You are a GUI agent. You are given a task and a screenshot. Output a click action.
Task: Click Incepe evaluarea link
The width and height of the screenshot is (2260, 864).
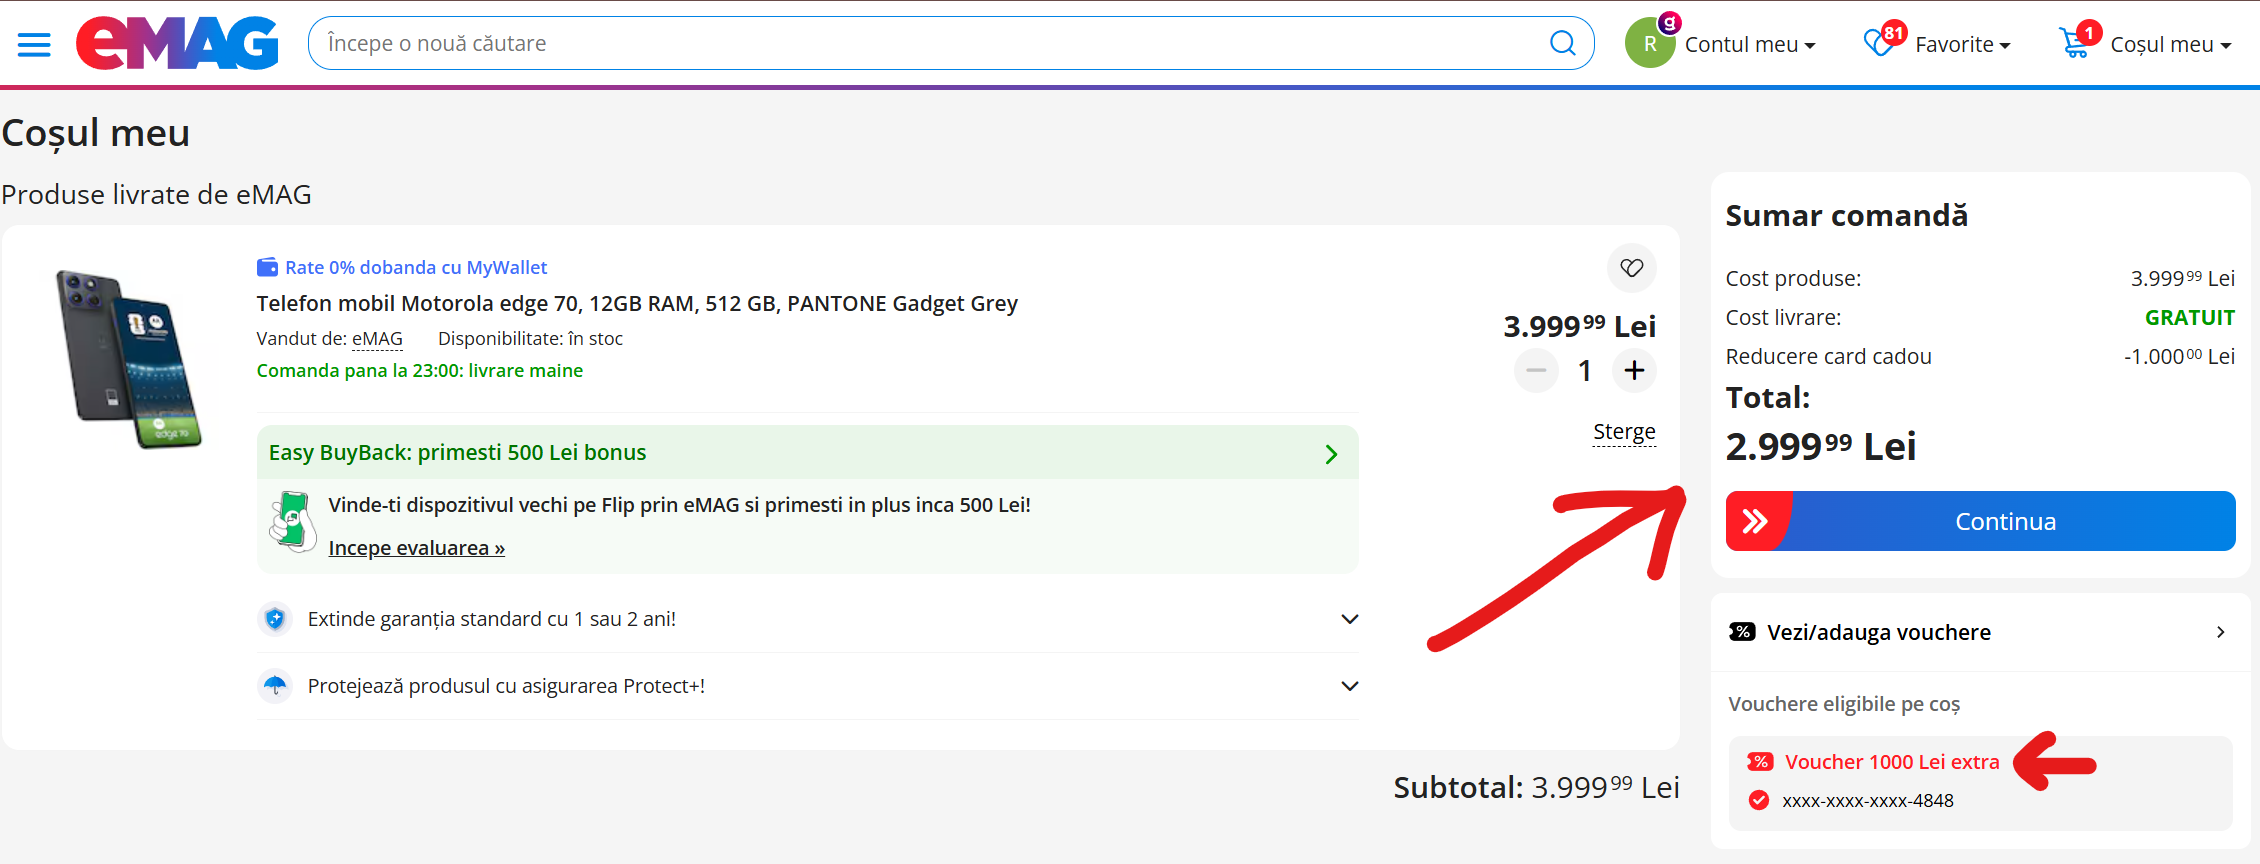[416, 548]
